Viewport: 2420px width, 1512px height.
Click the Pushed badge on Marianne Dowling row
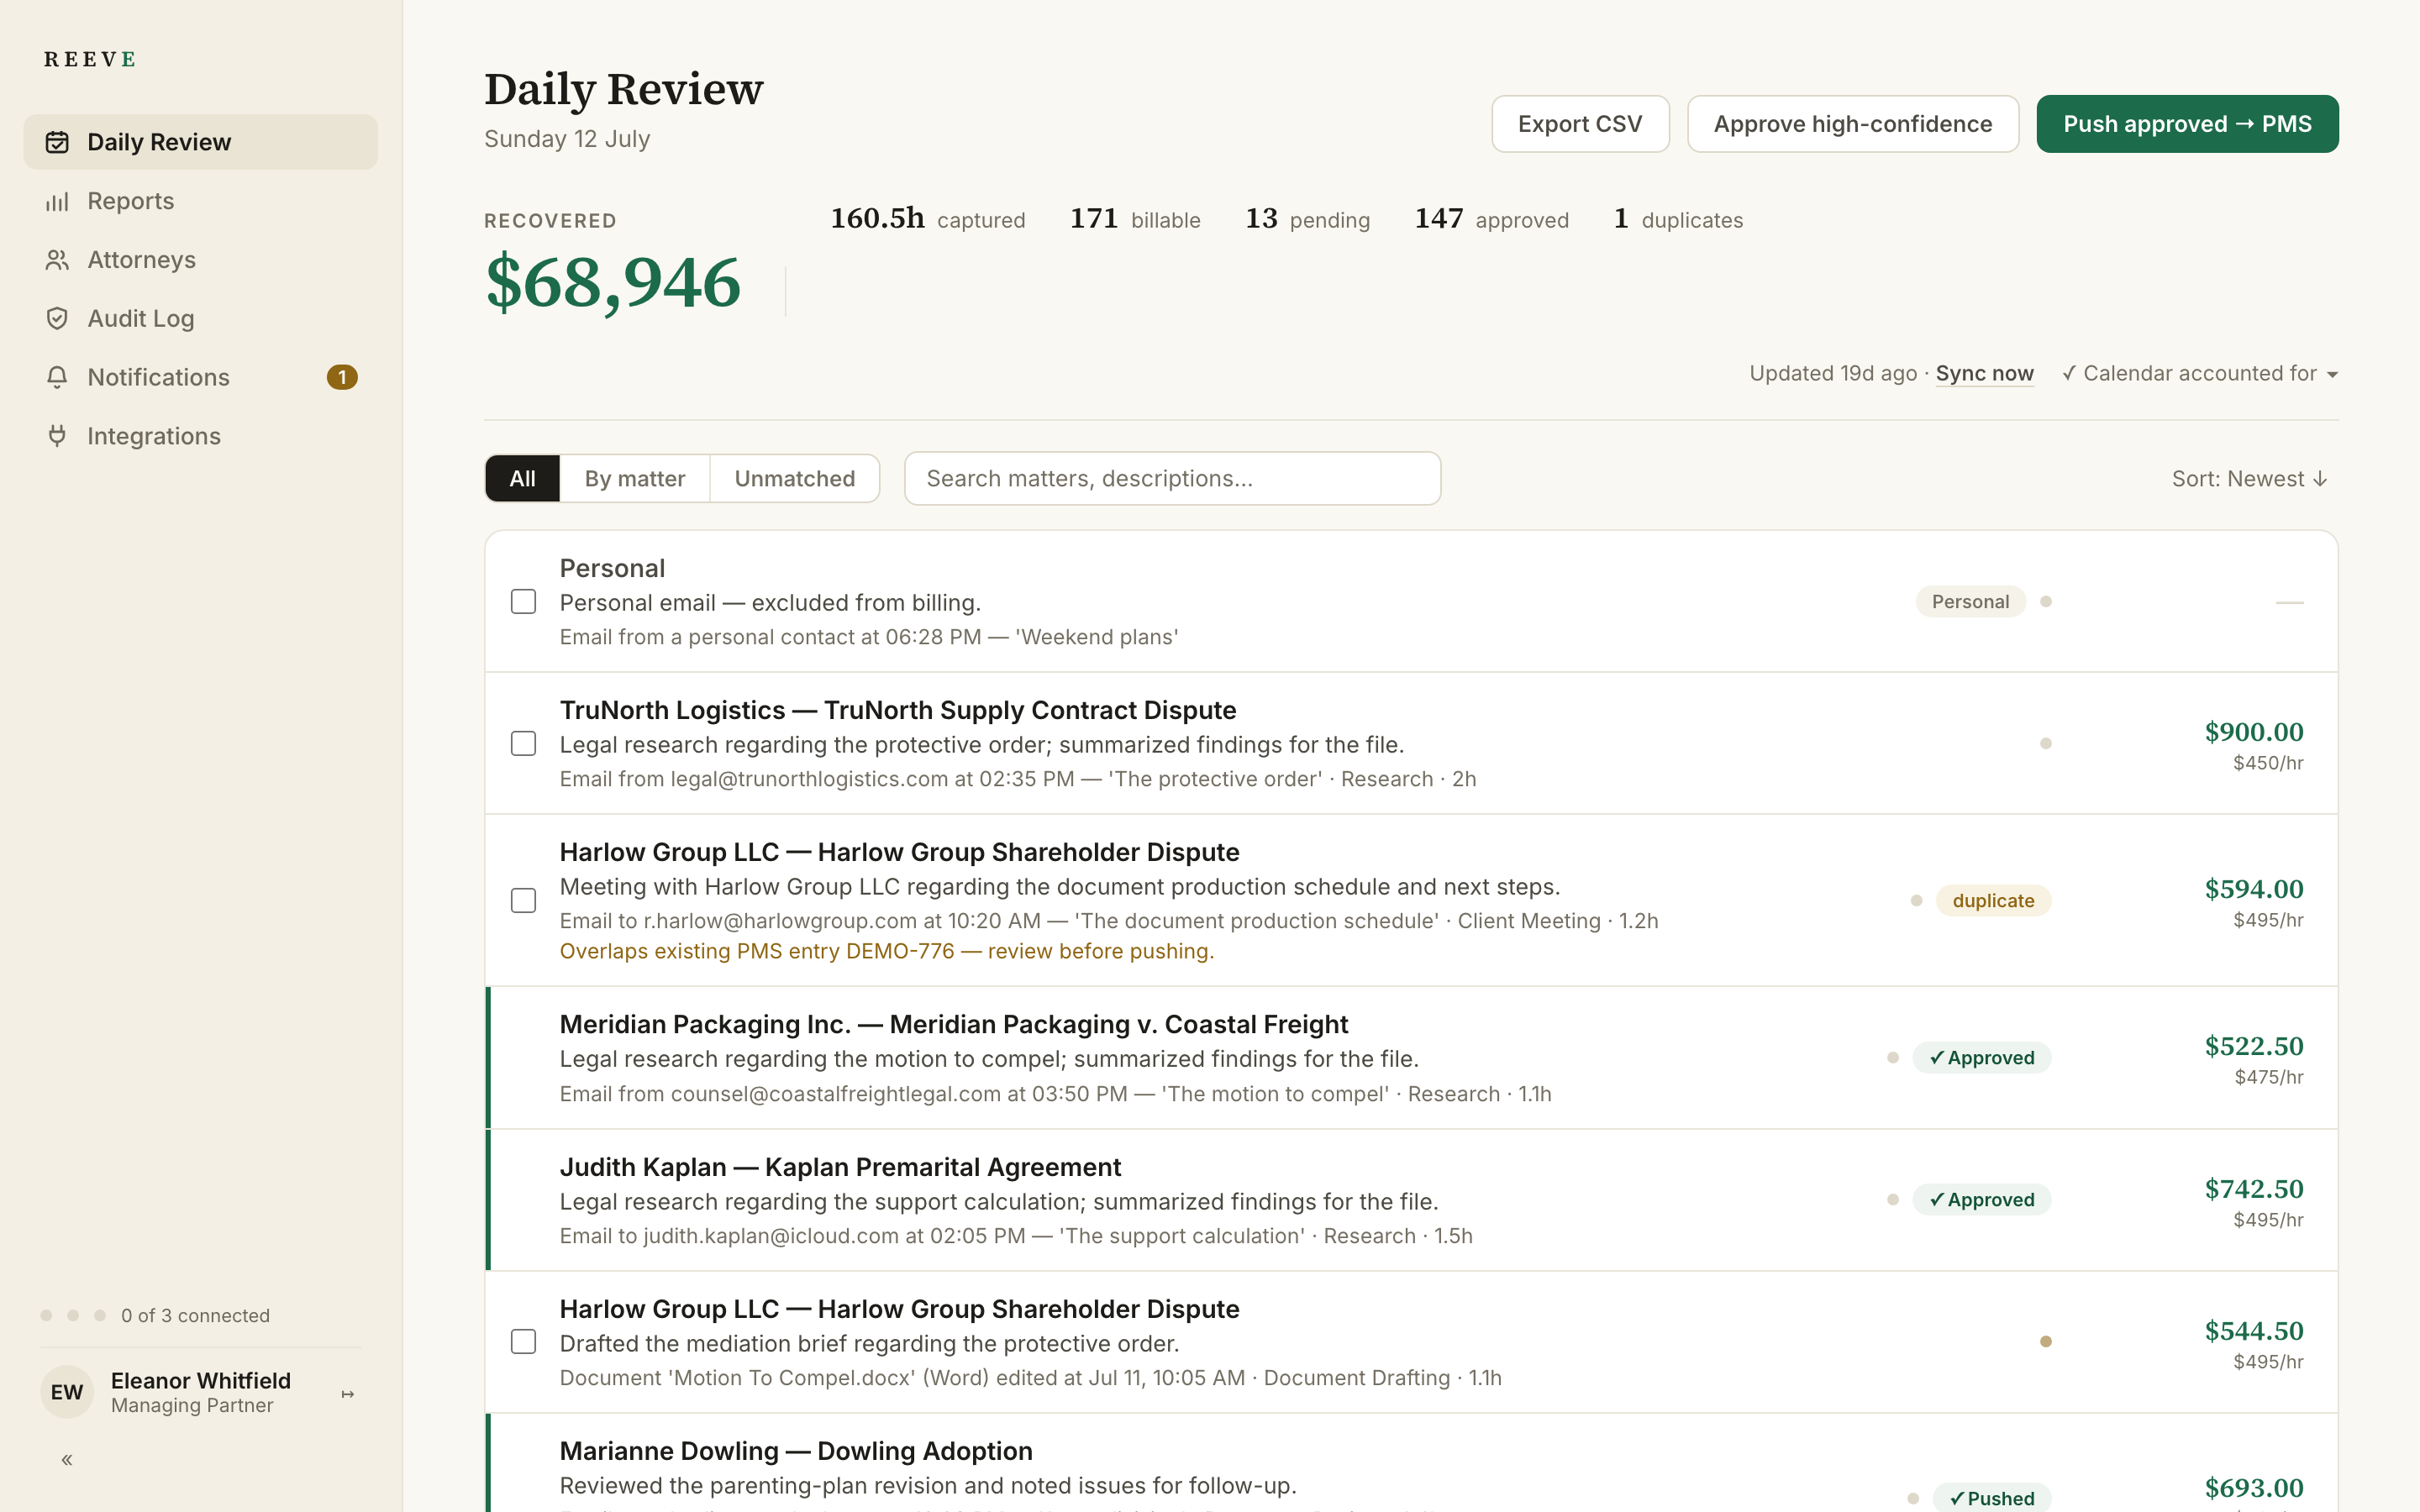pyautogui.click(x=1992, y=1498)
